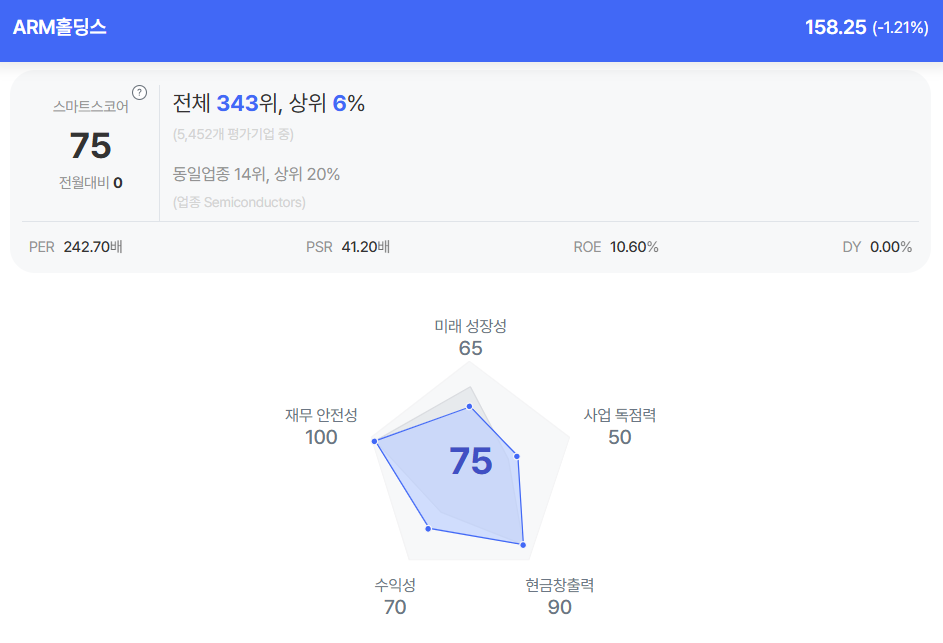Click the DY 0.00% metric

(x=877, y=247)
